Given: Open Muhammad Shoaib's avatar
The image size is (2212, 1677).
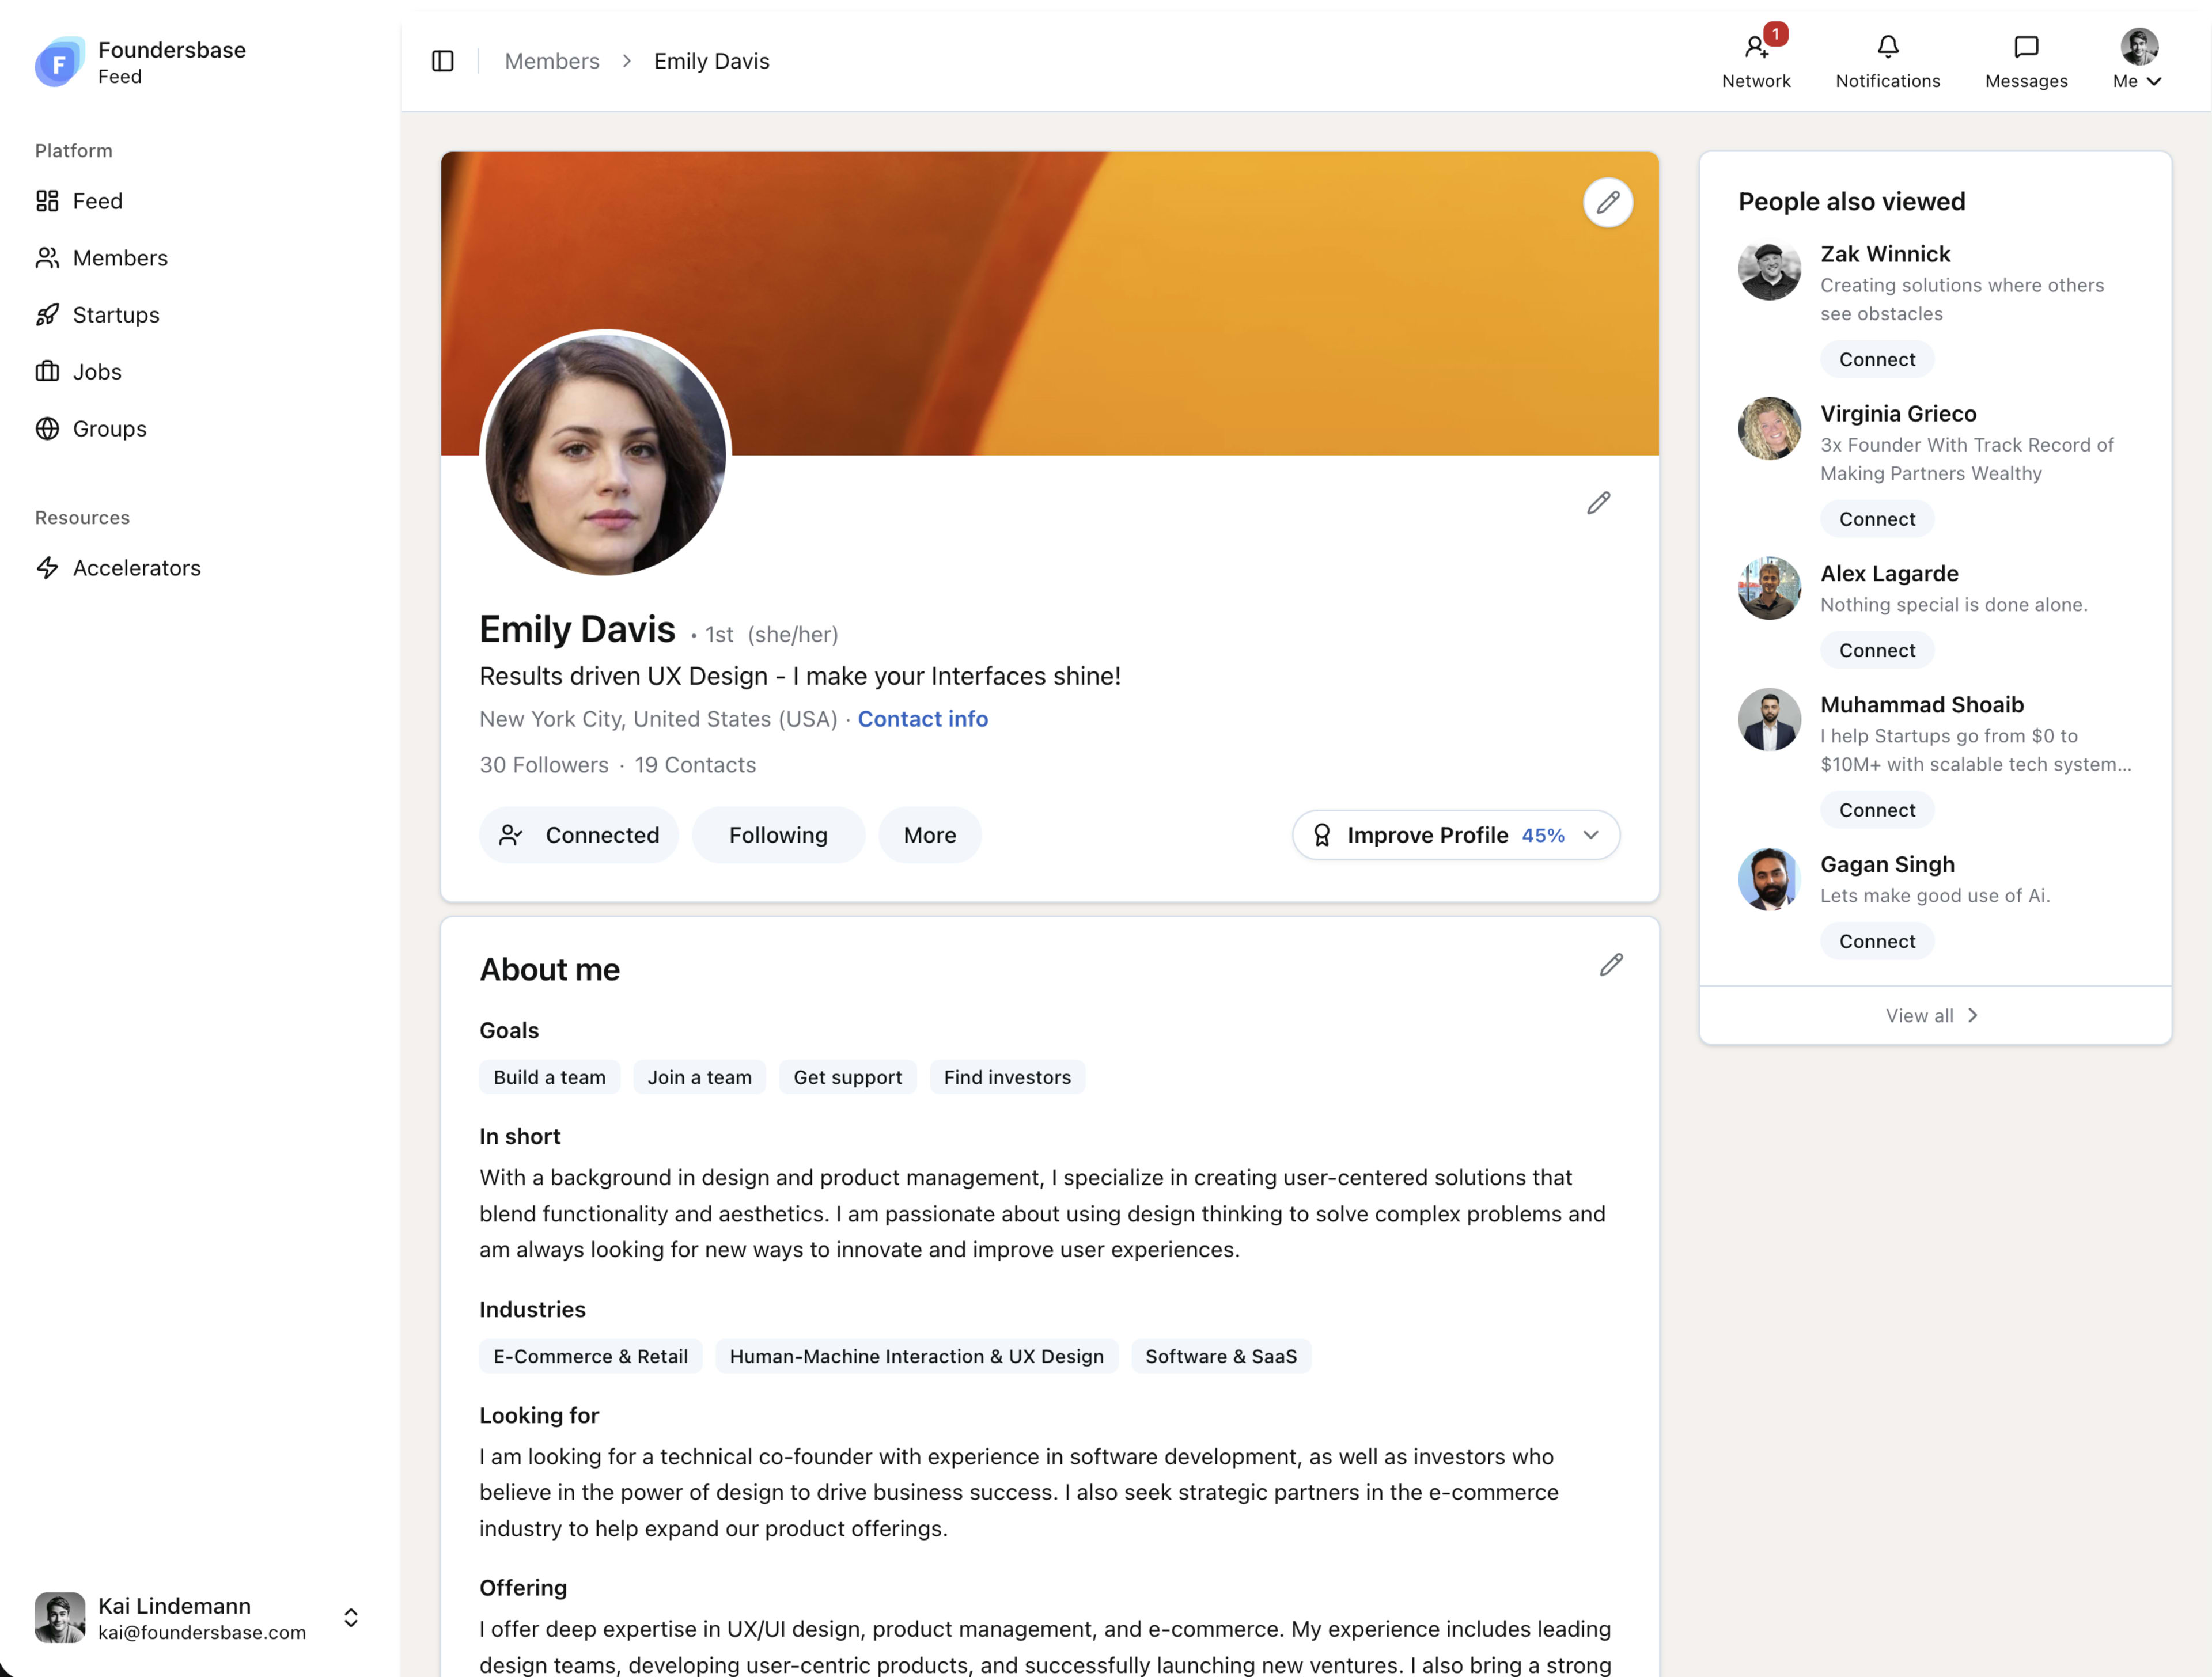Looking at the screenshot, I should (x=1768, y=720).
